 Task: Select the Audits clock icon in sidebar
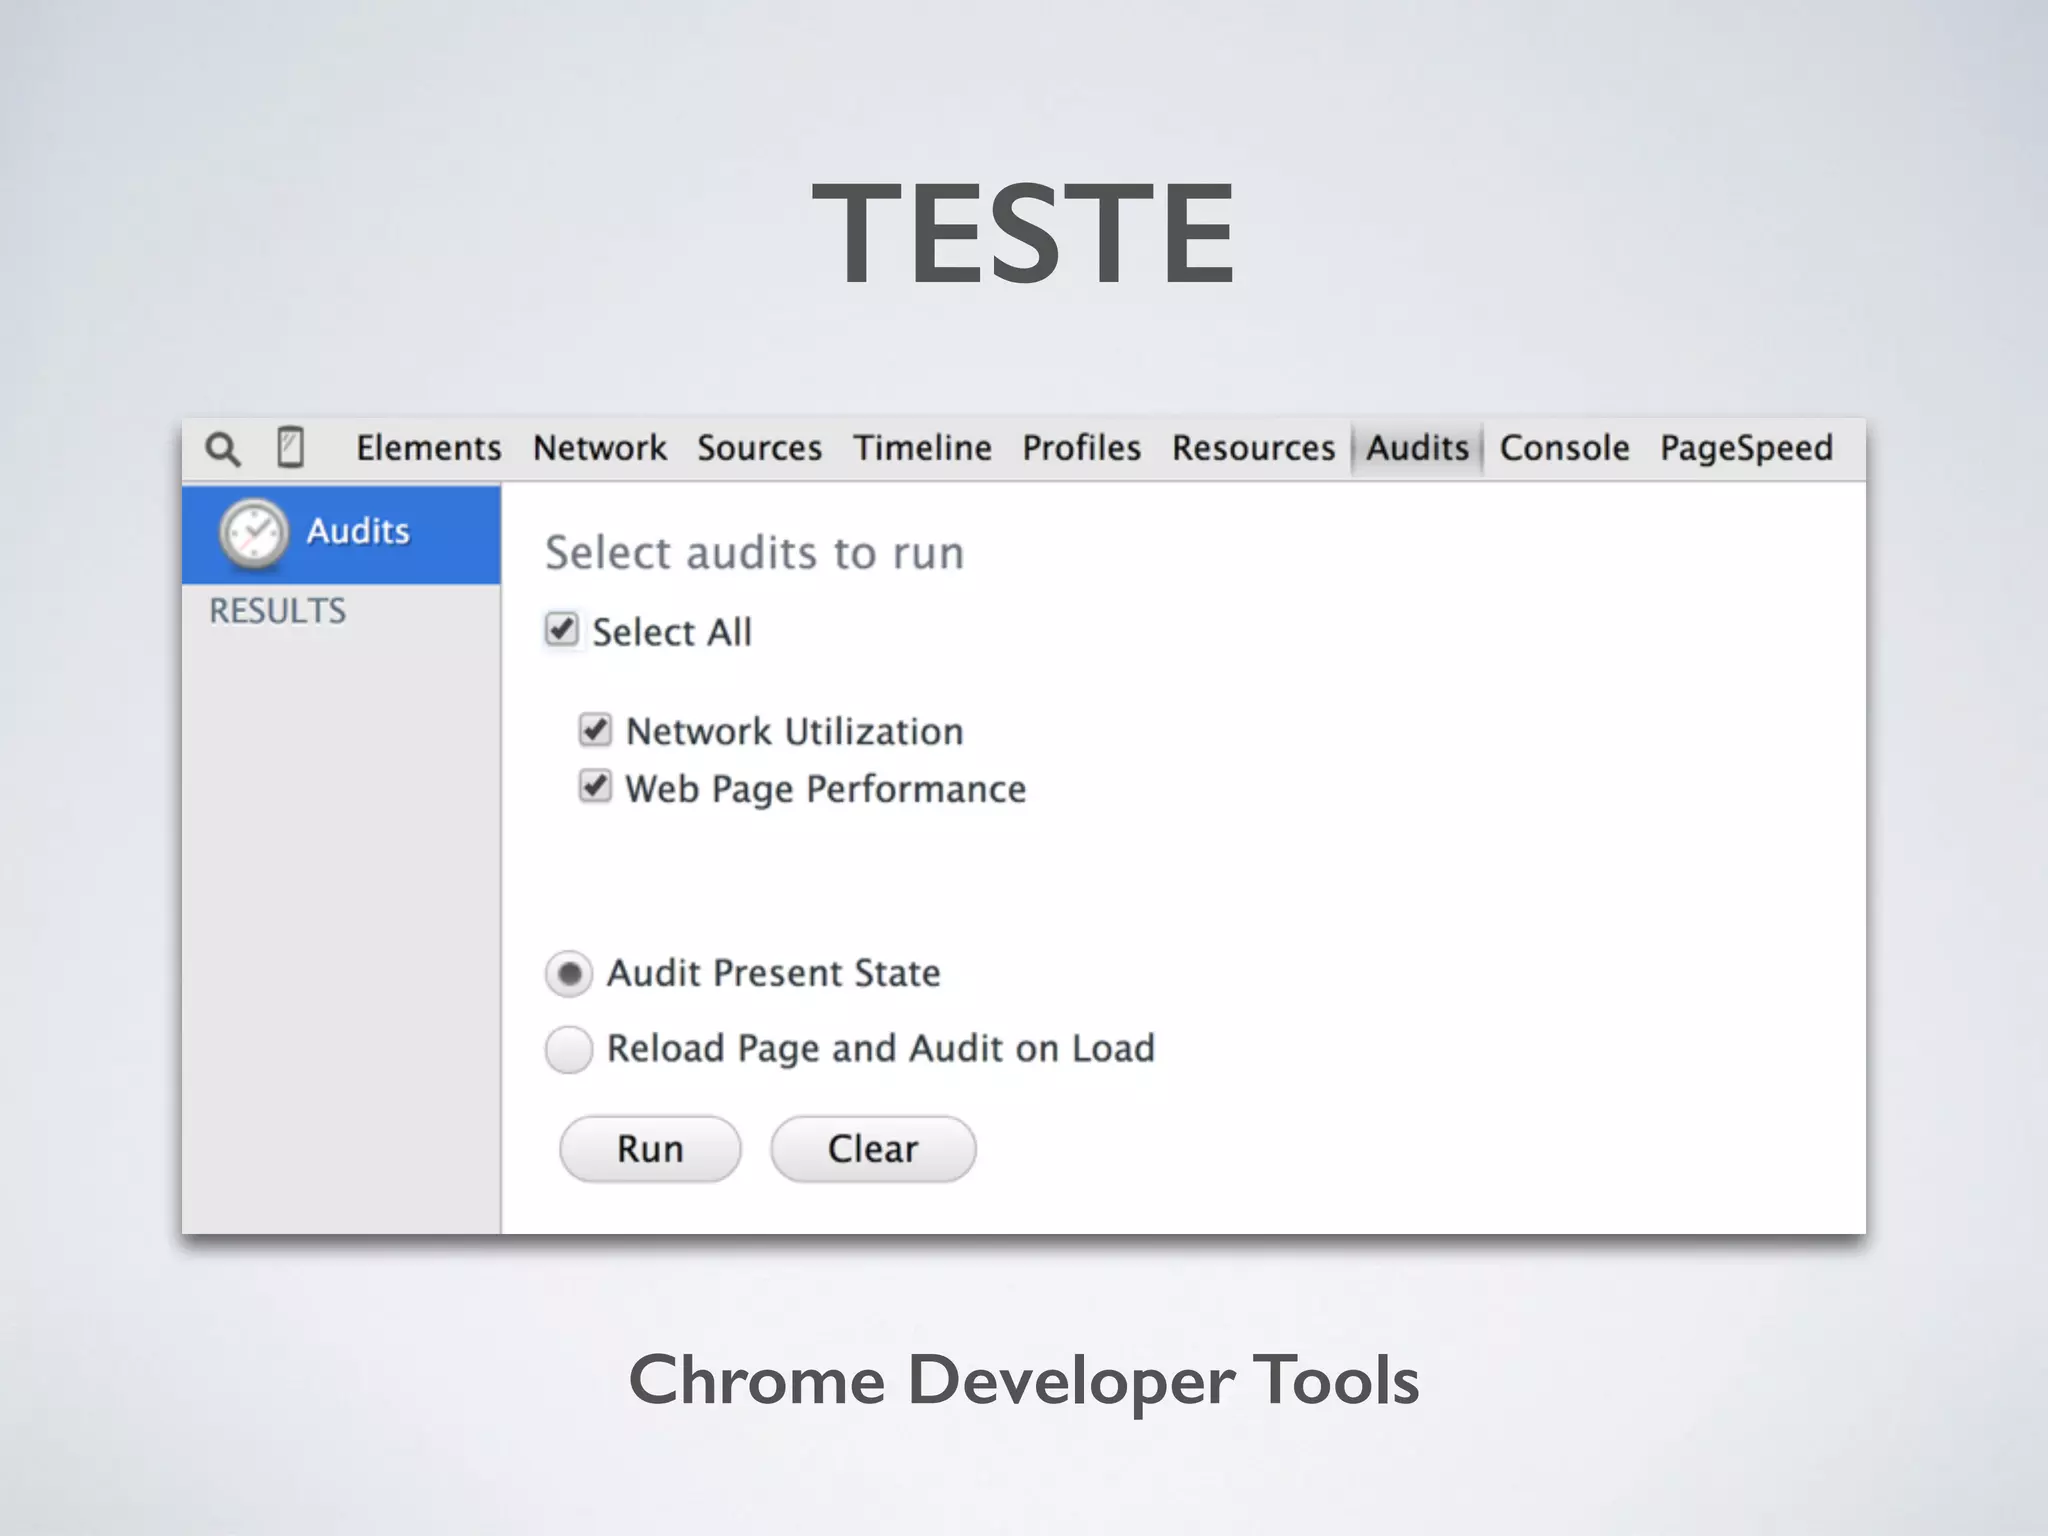[254, 533]
